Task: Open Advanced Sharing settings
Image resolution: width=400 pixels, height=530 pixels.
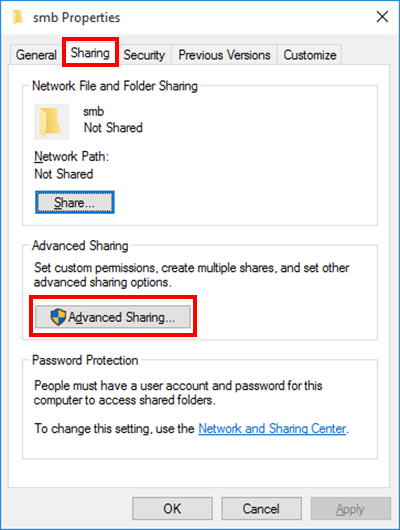Action: pos(113,317)
